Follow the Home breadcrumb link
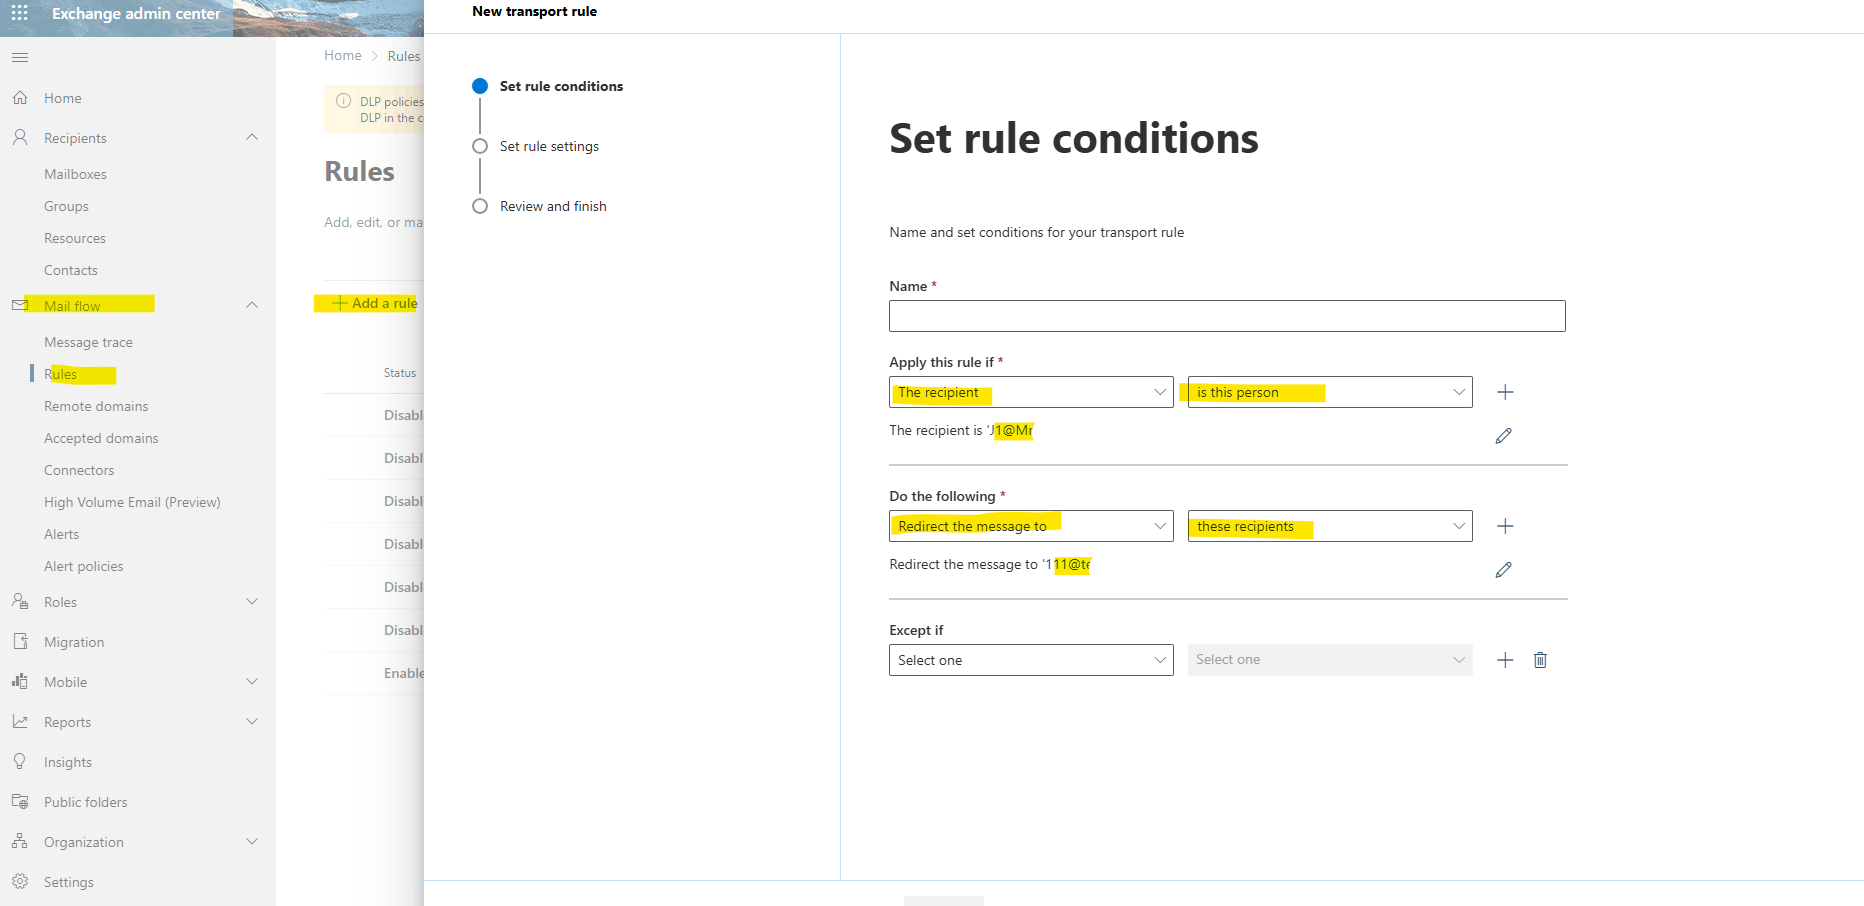Image resolution: width=1864 pixels, height=906 pixels. click(x=343, y=56)
